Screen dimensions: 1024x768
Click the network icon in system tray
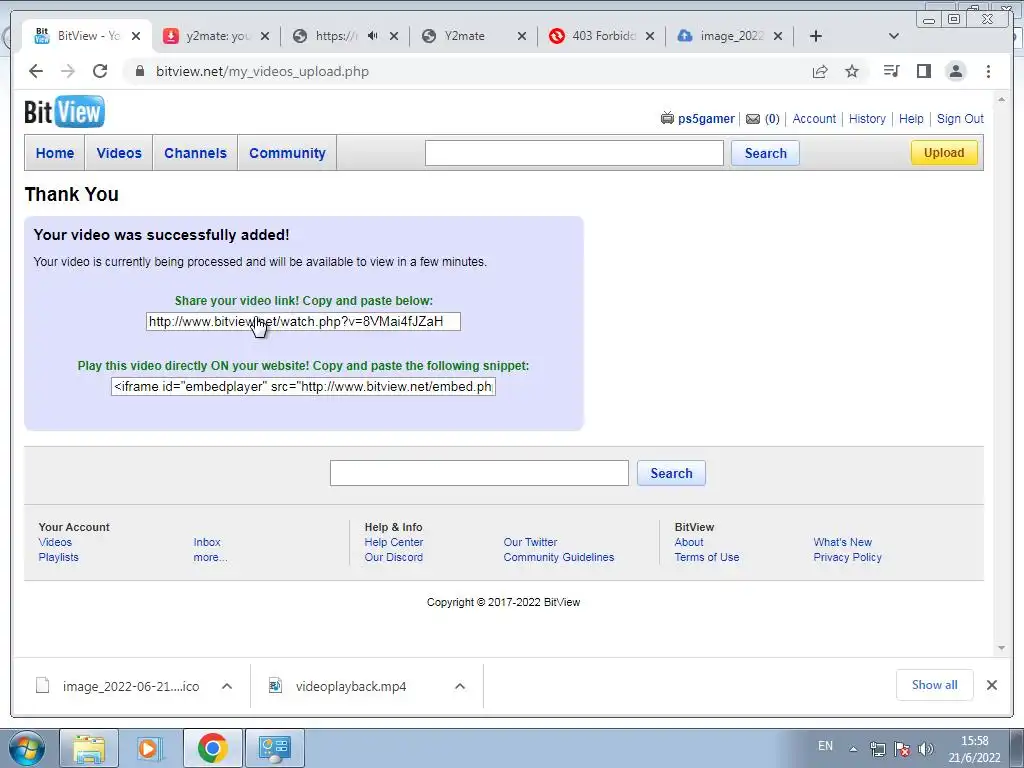point(878,748)
